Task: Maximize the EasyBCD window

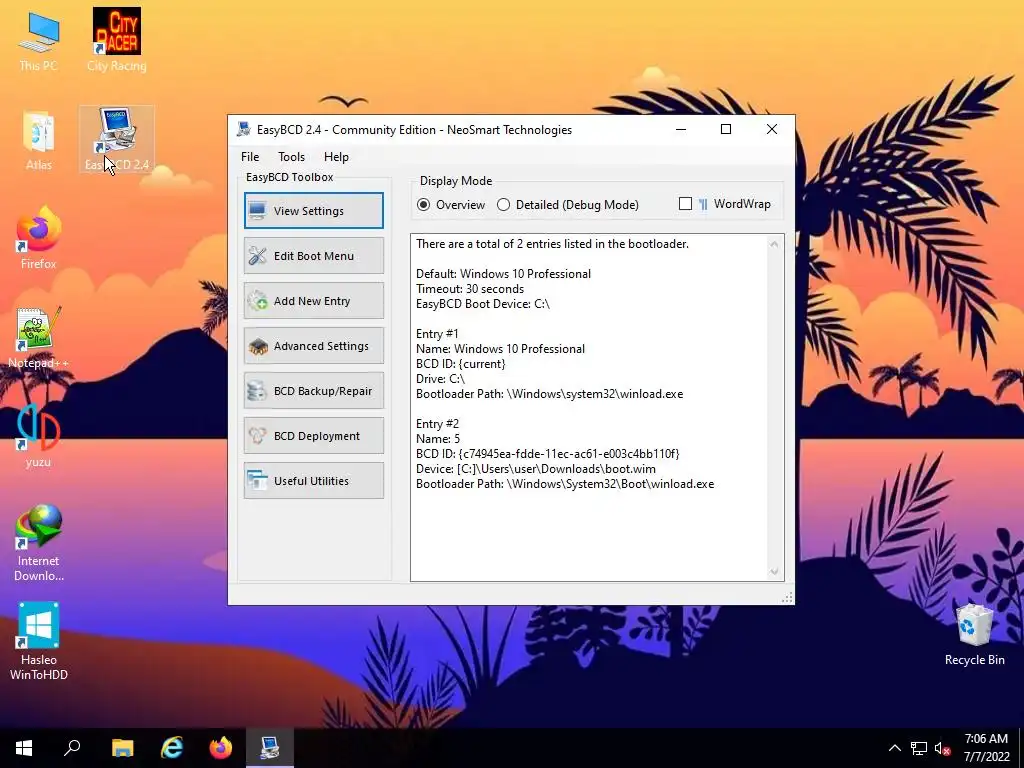Action: (x=726, y=129)
